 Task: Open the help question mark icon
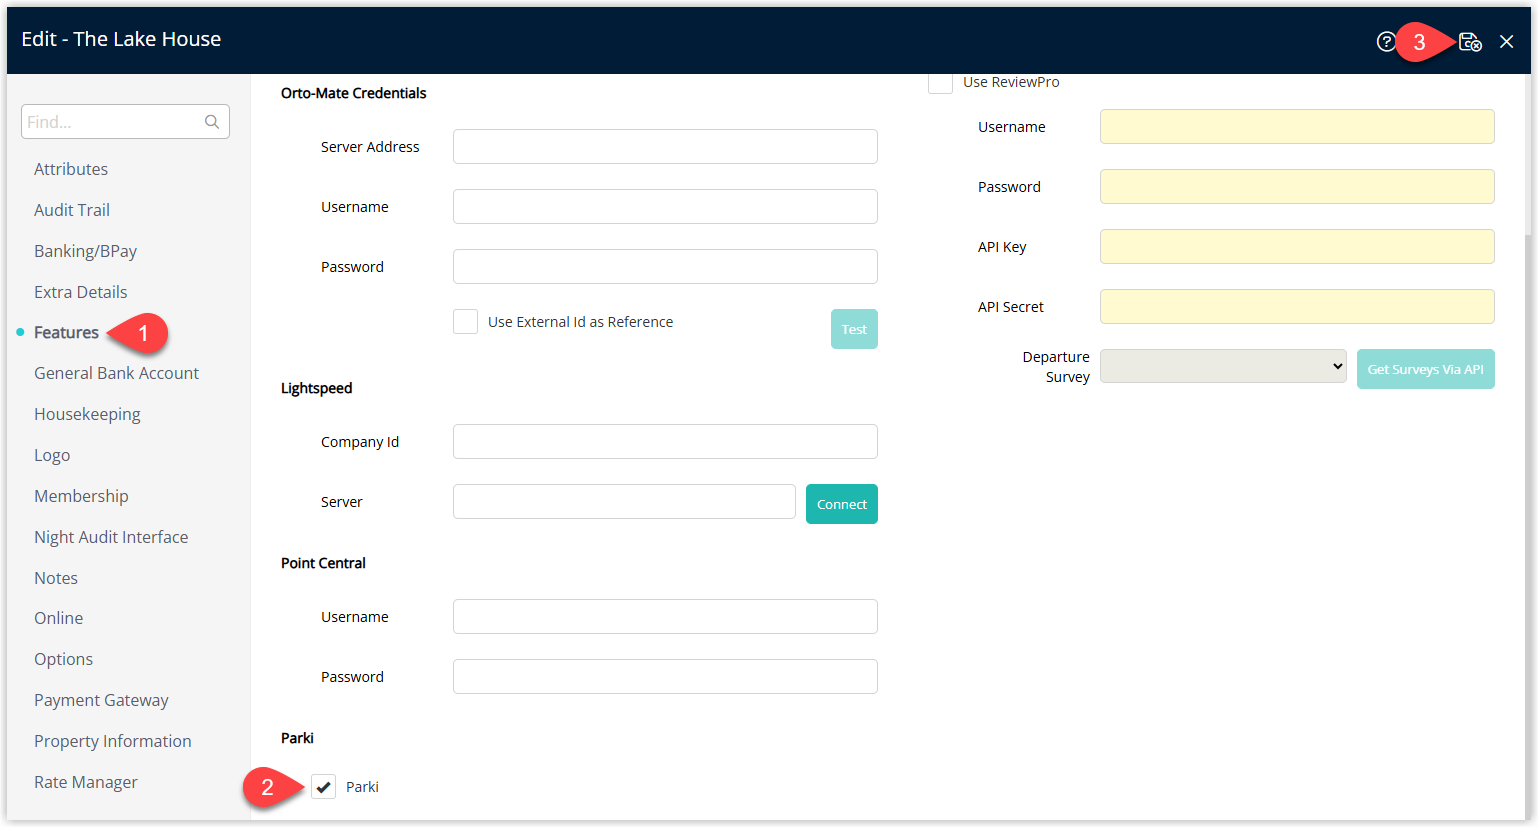[1386, 41]
